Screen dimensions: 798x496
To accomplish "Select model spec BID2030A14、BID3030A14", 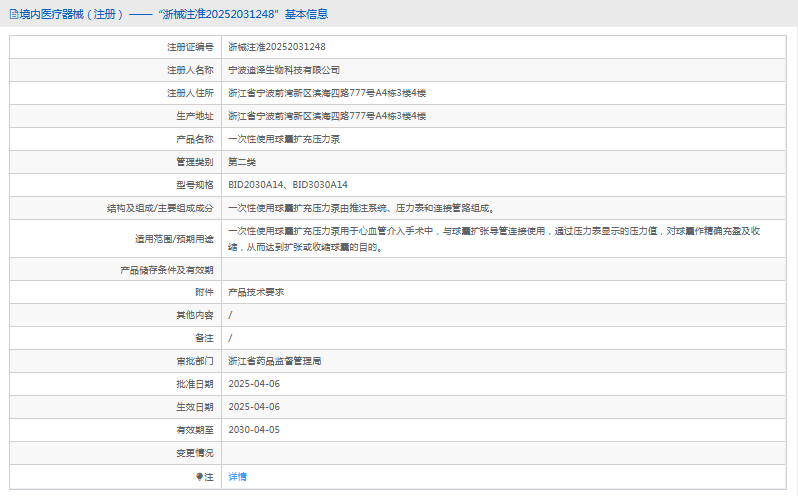I will [x=288, y=185].
